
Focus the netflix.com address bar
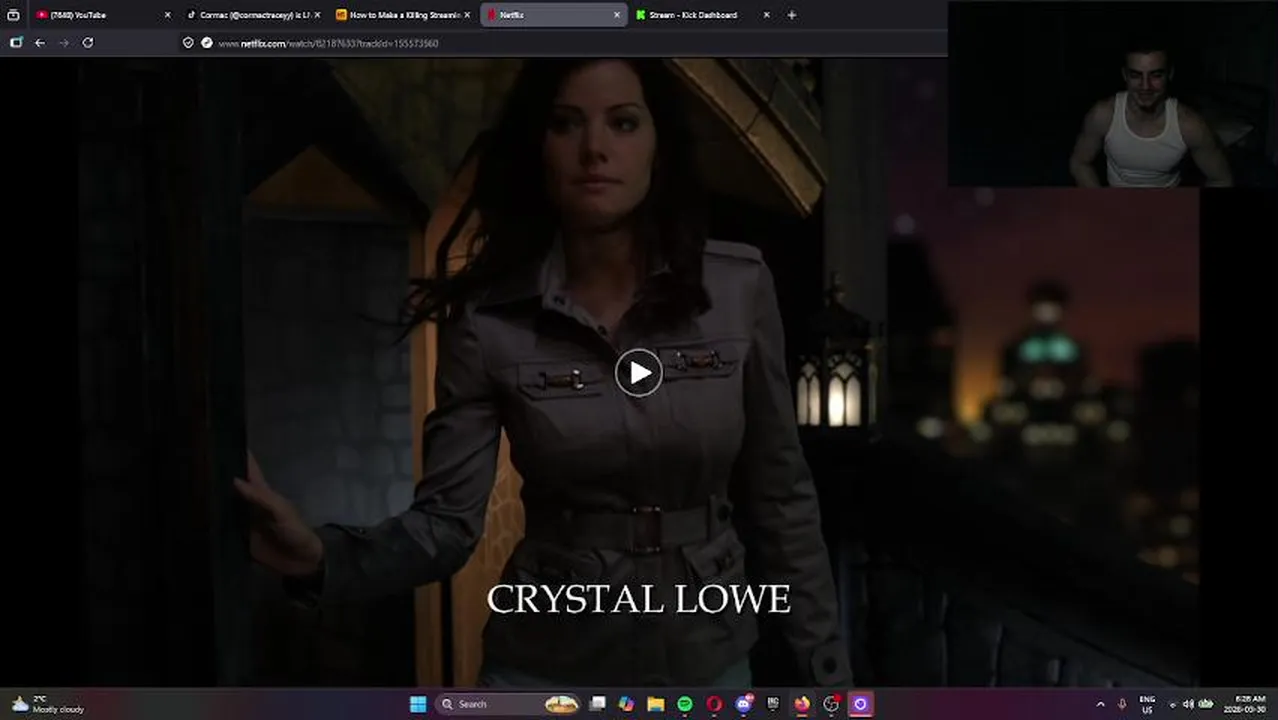pyautogui.click(x=560, y=43)
